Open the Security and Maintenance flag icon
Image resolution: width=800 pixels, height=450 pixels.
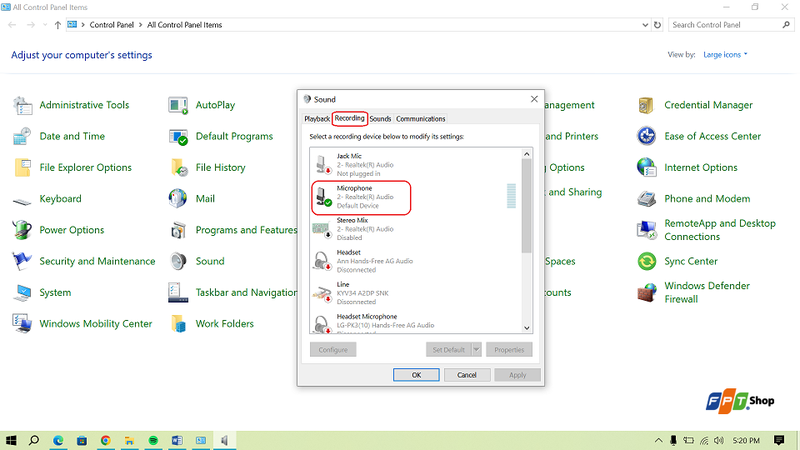(22, 261)
